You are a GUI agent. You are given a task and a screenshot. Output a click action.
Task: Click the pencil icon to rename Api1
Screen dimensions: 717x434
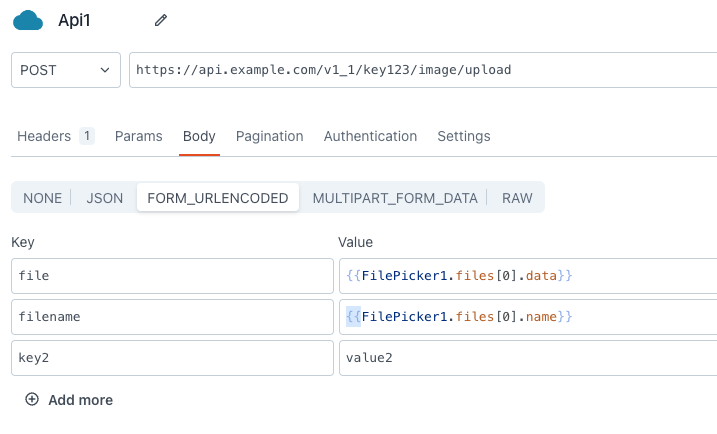161,21
